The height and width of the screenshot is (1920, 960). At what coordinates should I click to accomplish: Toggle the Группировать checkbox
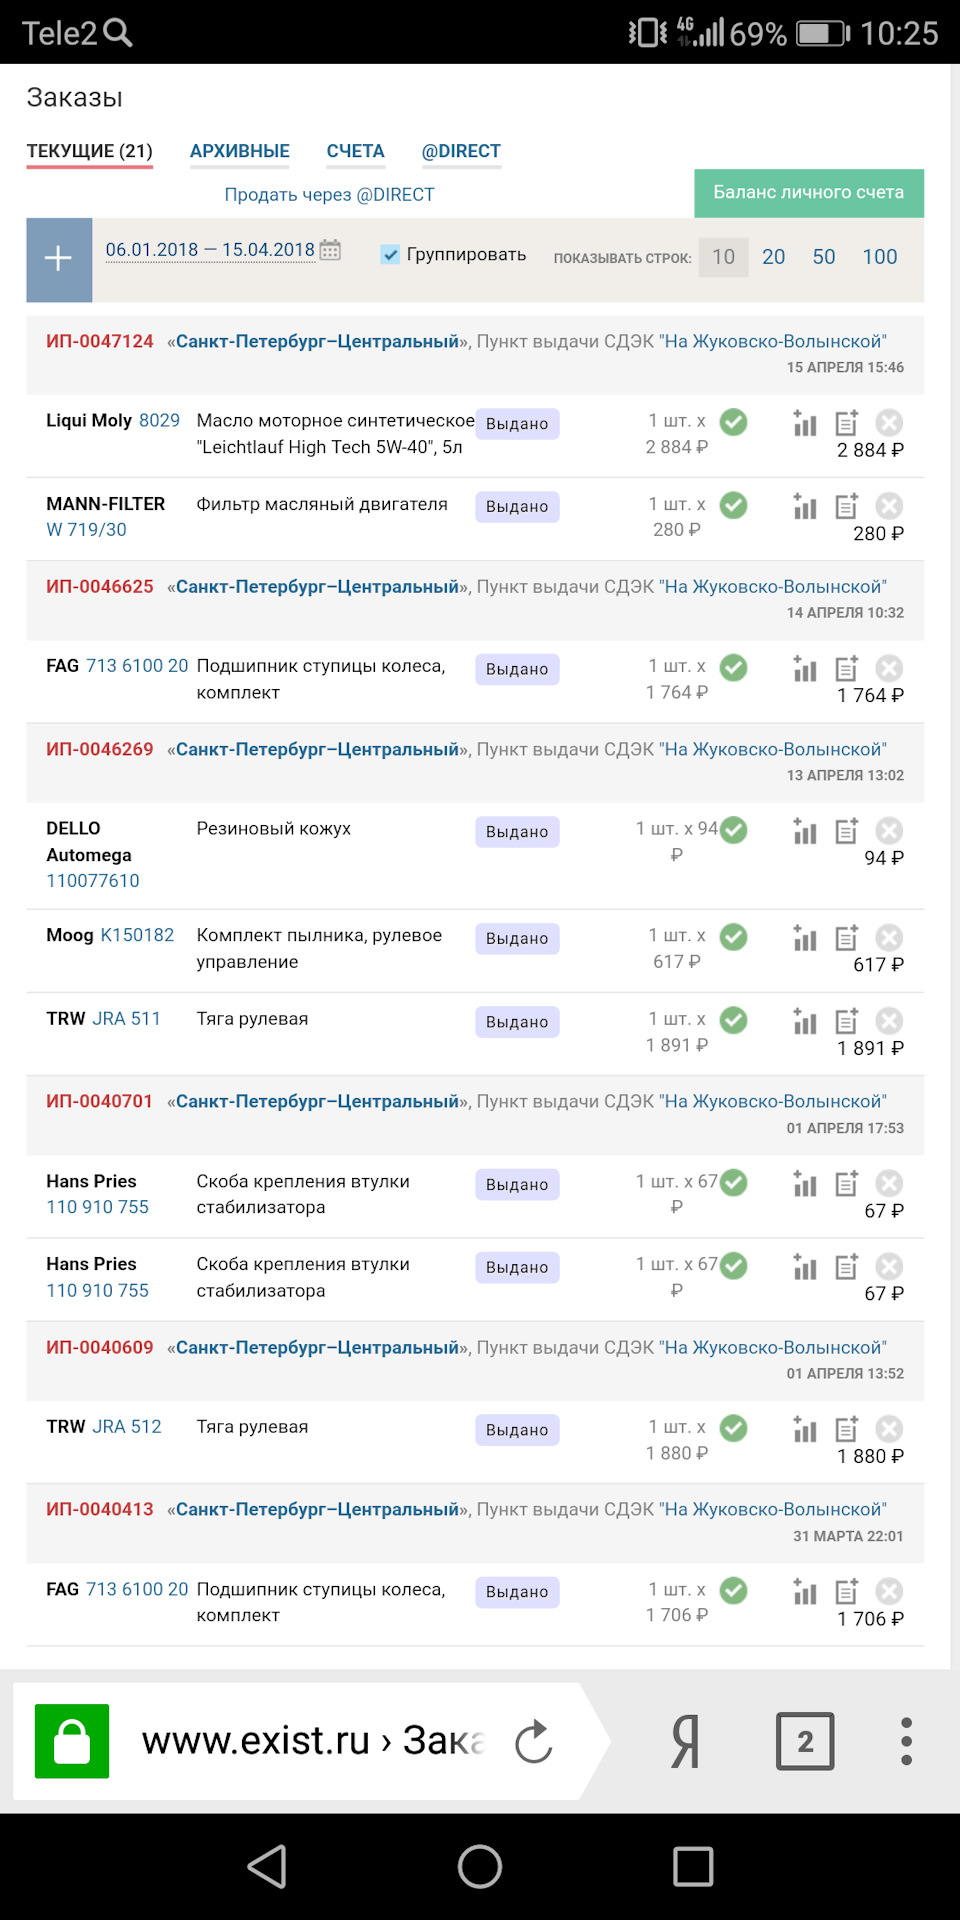tap(391, 255)
